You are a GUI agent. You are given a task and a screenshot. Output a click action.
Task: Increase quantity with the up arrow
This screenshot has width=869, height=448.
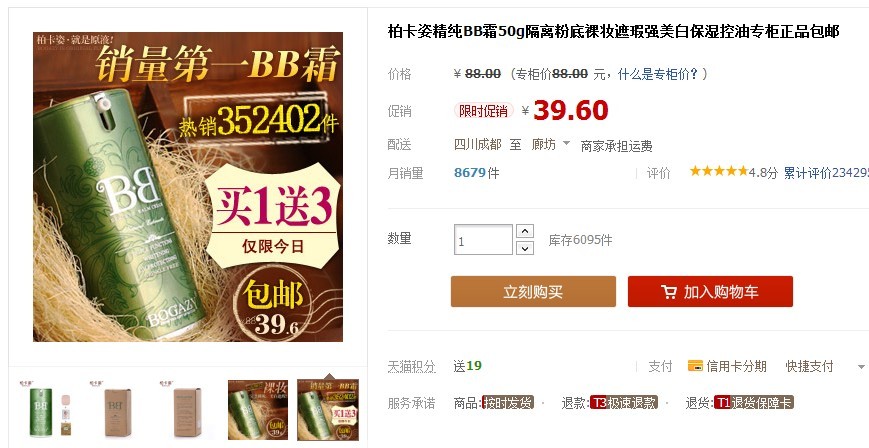click(x=525, y=231)
